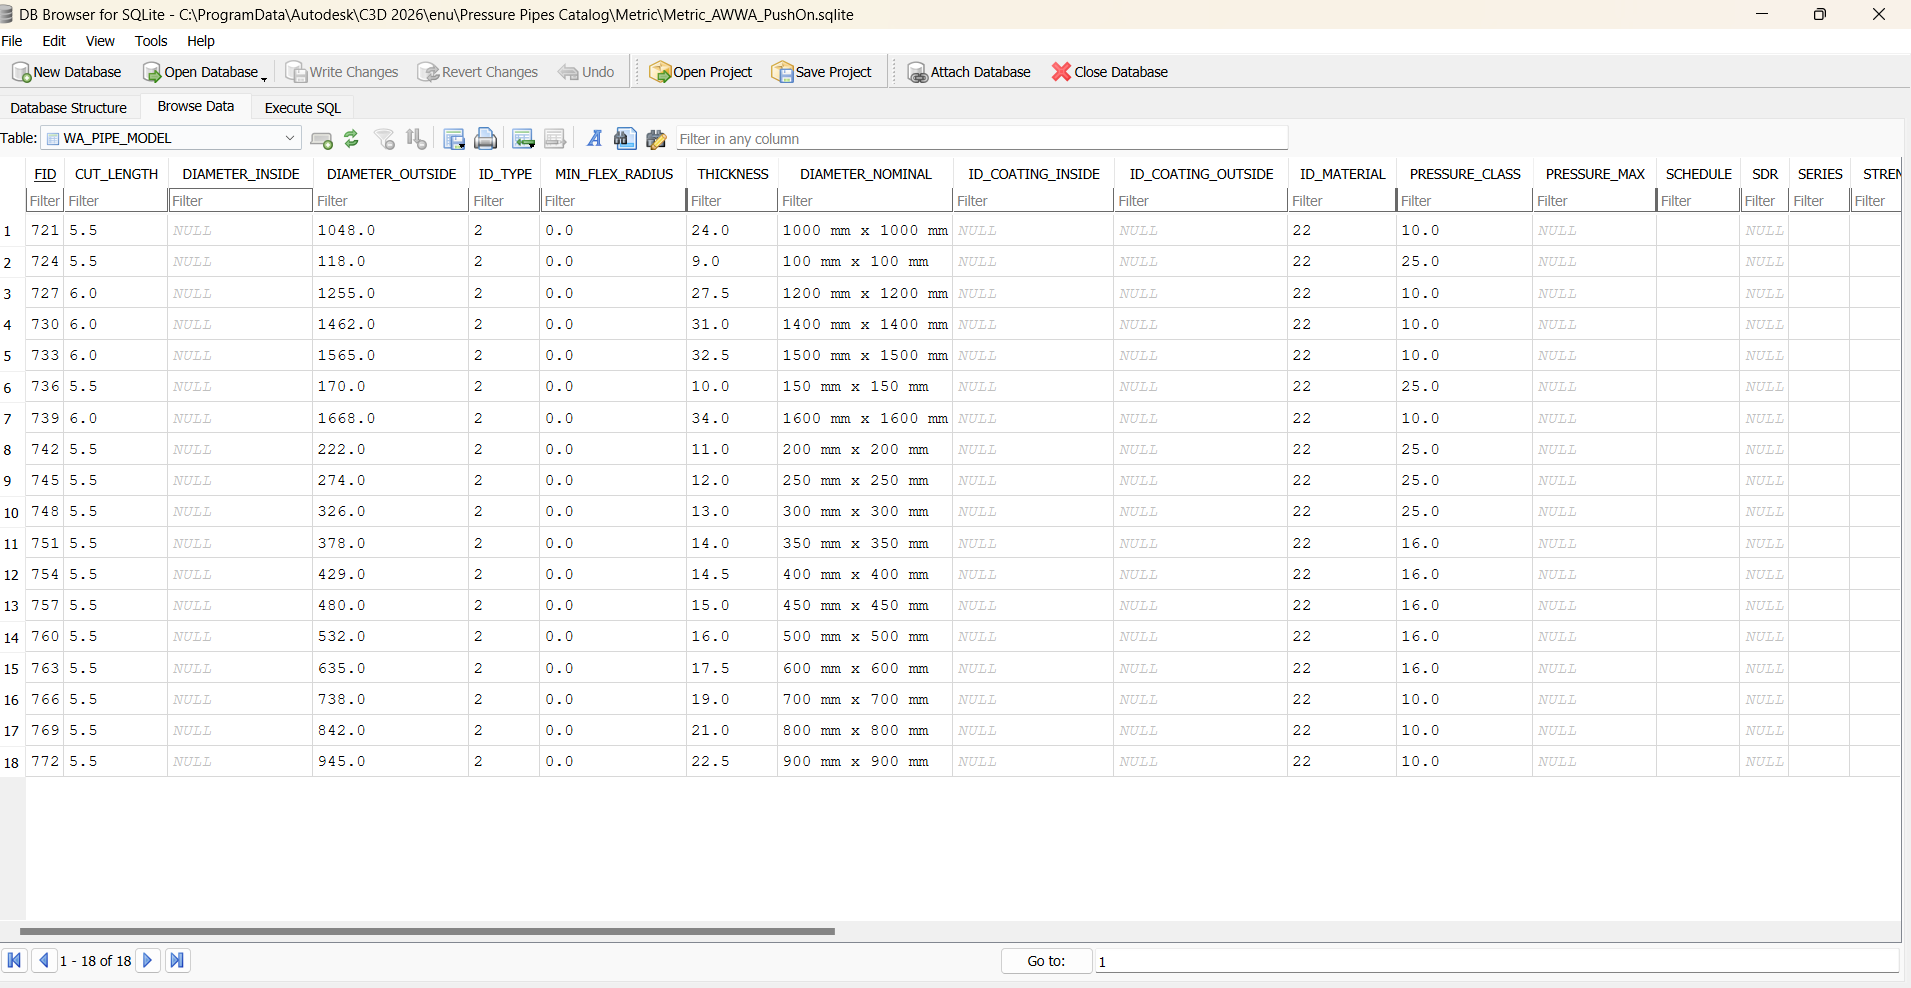1911x988 pixels.
Task: Click the PRESSURE_CLASS column filter box
Action: [x=1465, y=201]
